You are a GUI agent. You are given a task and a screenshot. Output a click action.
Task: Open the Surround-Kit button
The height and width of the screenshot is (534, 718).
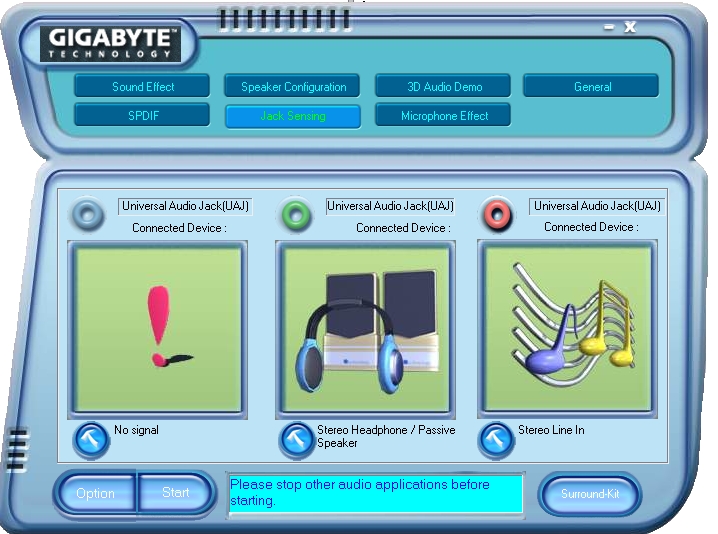point(590,494)
